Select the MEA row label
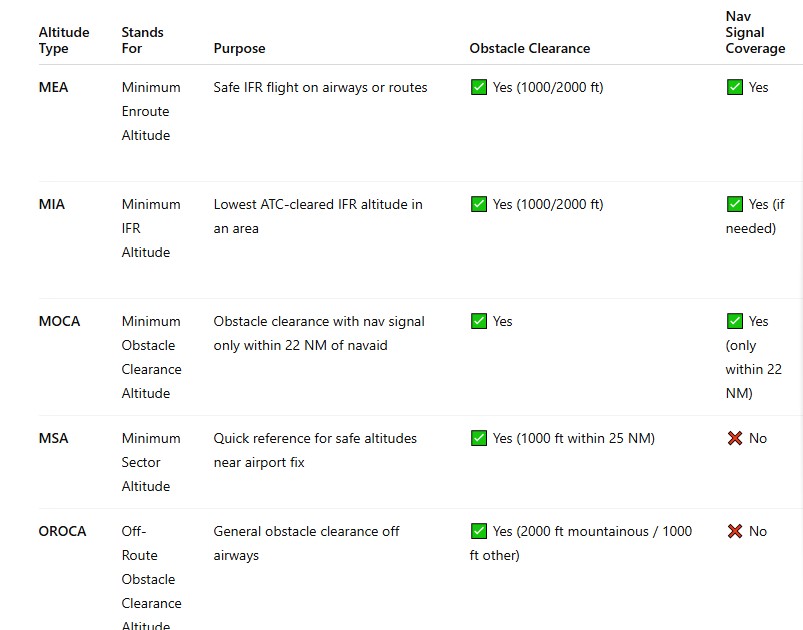The image size is (803, 630). pos(53,87)
